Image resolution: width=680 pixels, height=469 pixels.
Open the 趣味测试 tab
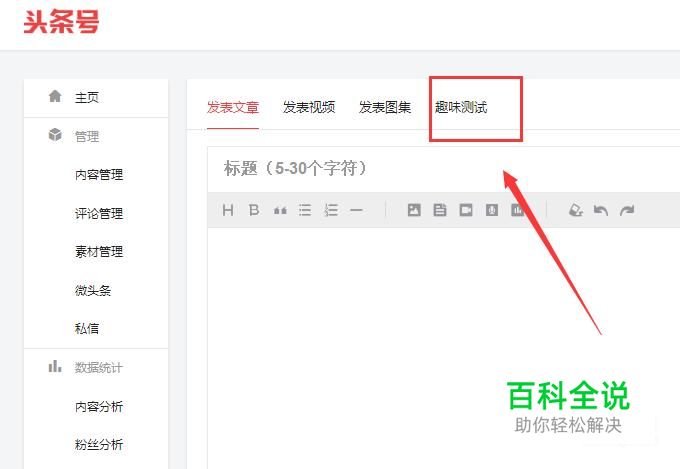[461, 107]
